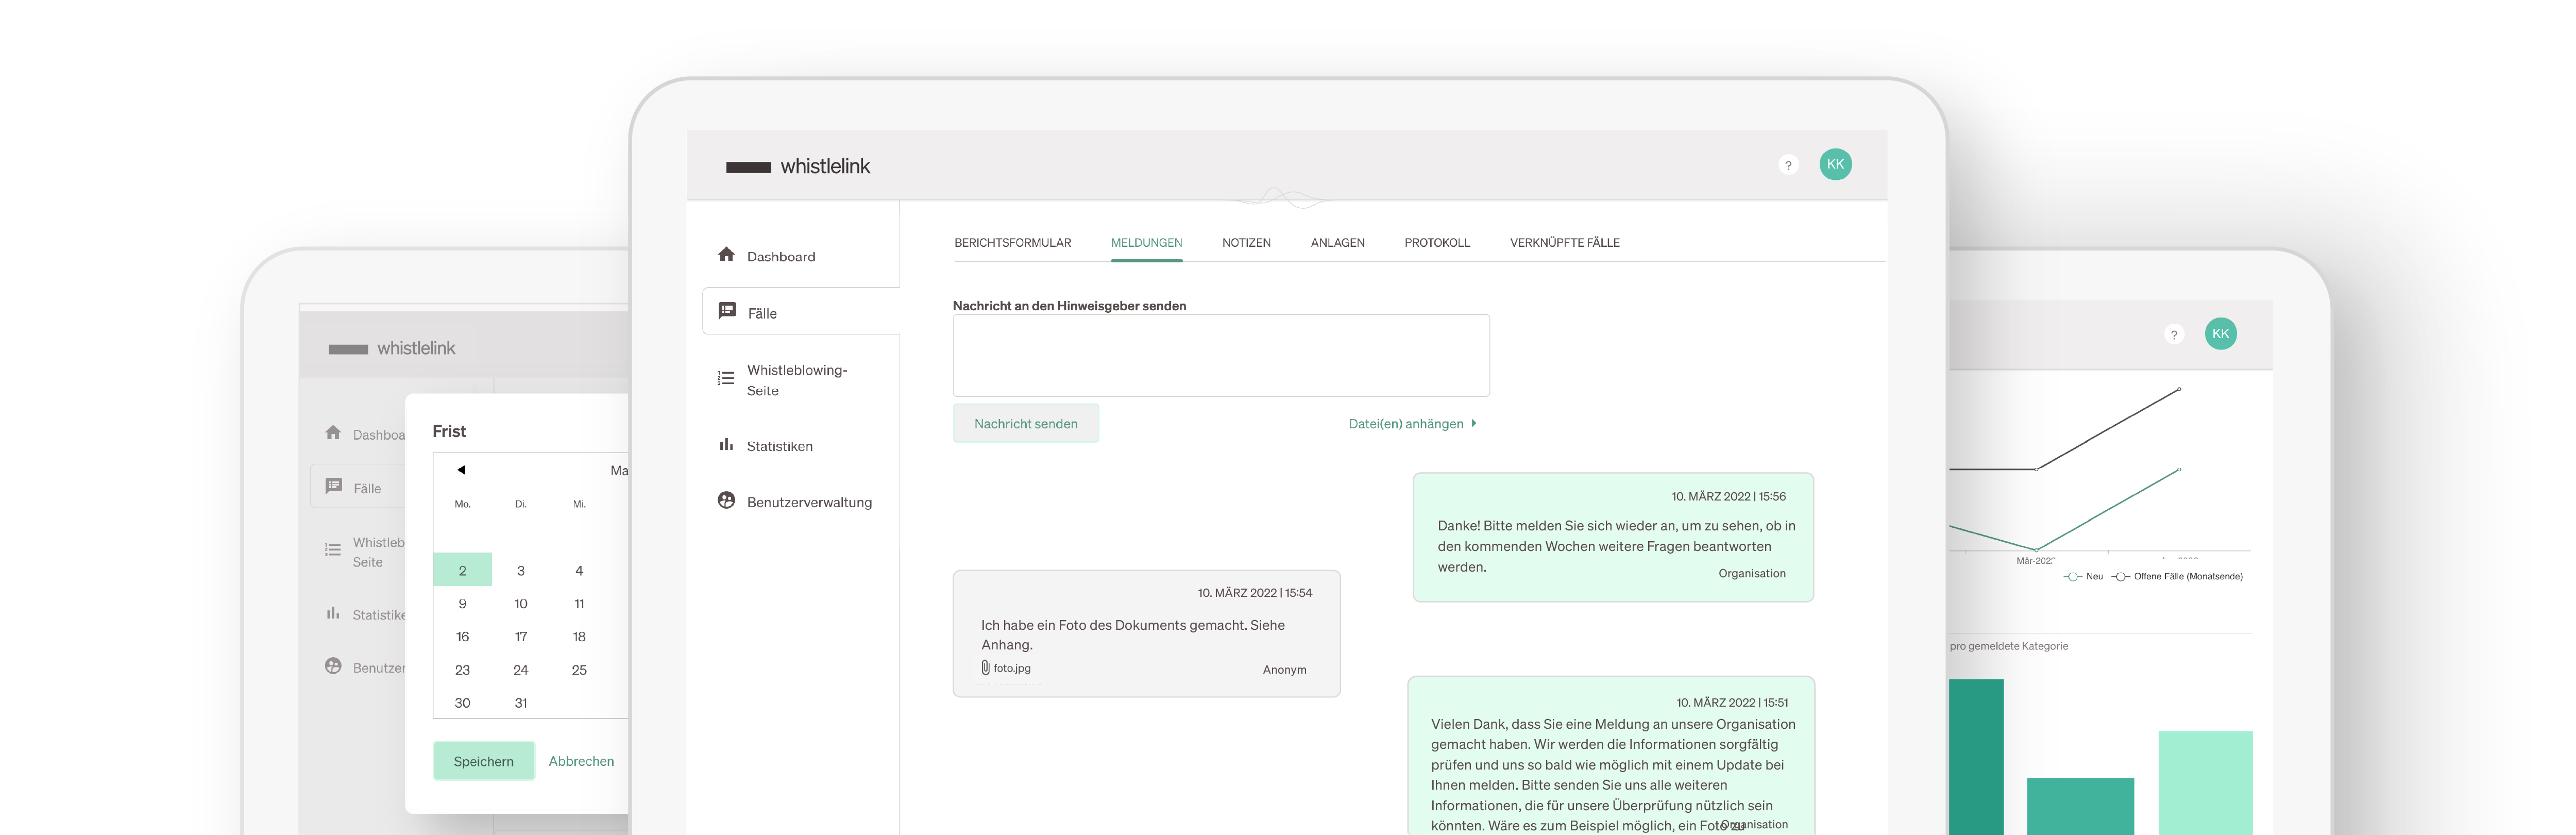Open the KK avatar in the right tablet header
The width and height of the screenshot is (2576, 835).
point(2220,334)
